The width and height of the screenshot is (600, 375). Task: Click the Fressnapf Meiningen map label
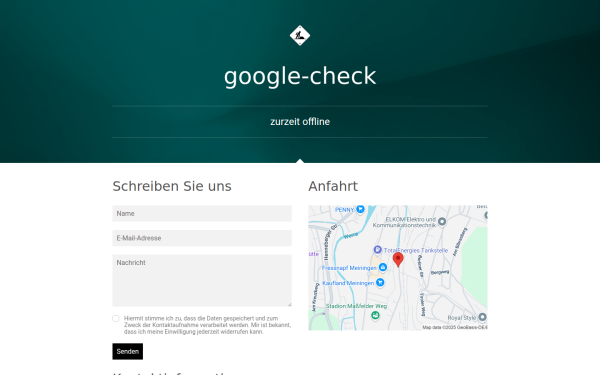(349, 268)
